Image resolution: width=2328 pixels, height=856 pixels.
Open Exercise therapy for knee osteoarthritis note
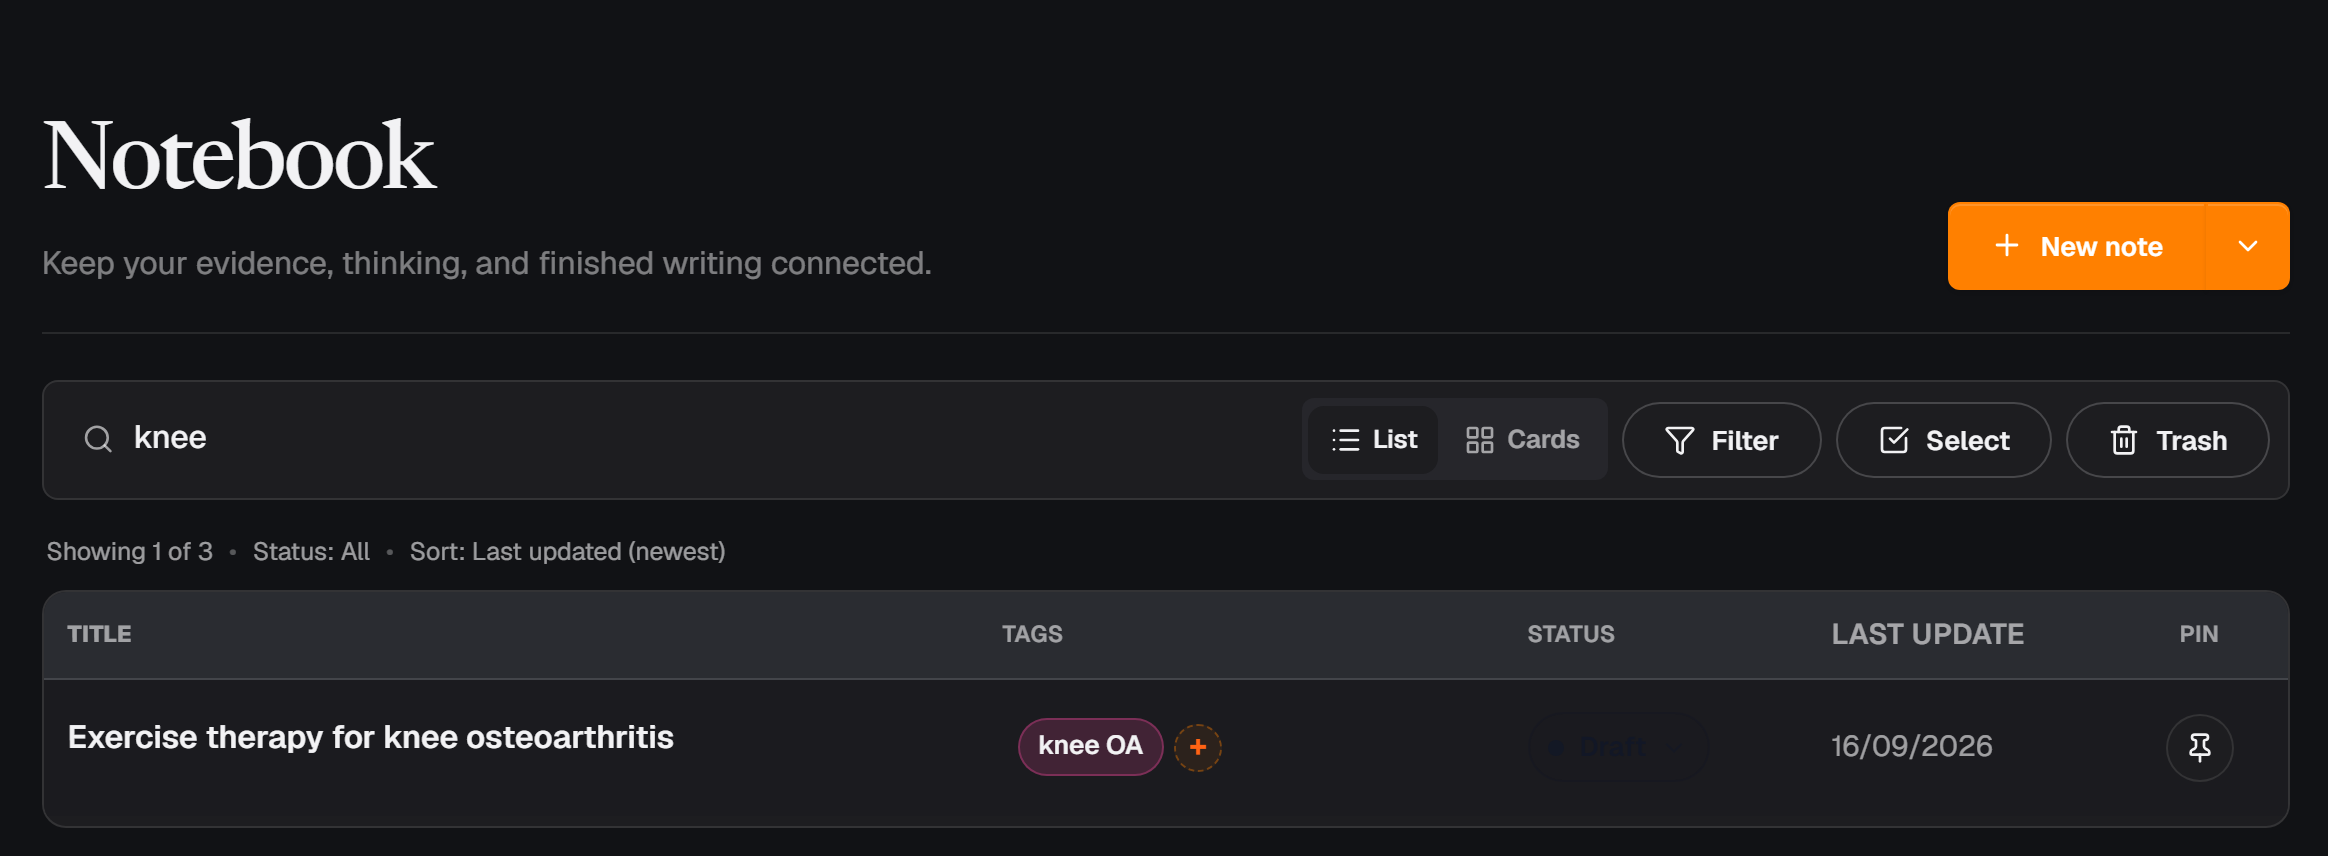tap(371, 737)
